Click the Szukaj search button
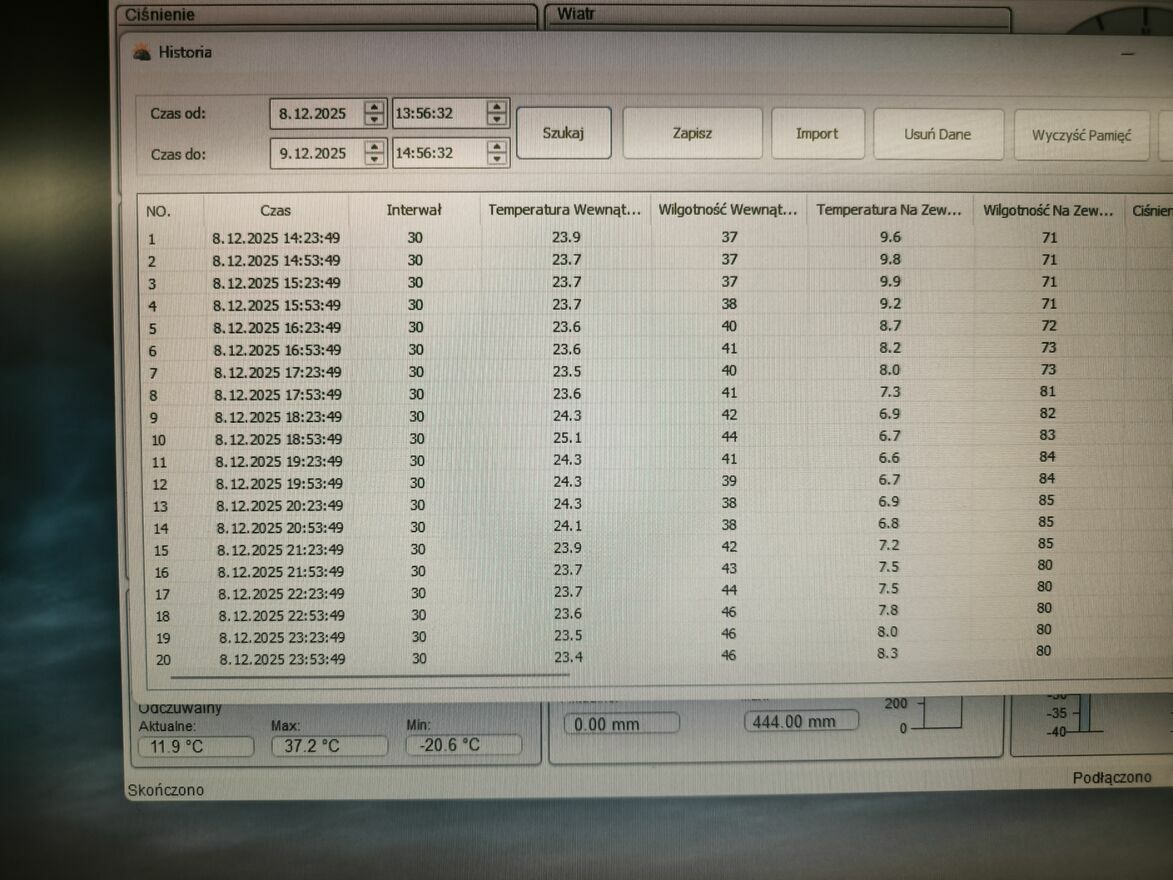 563,133
